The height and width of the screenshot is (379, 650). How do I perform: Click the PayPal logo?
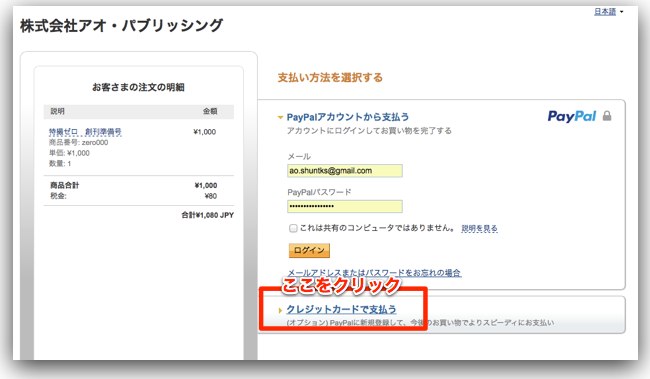pyautogui.click(x=572, y=116)
